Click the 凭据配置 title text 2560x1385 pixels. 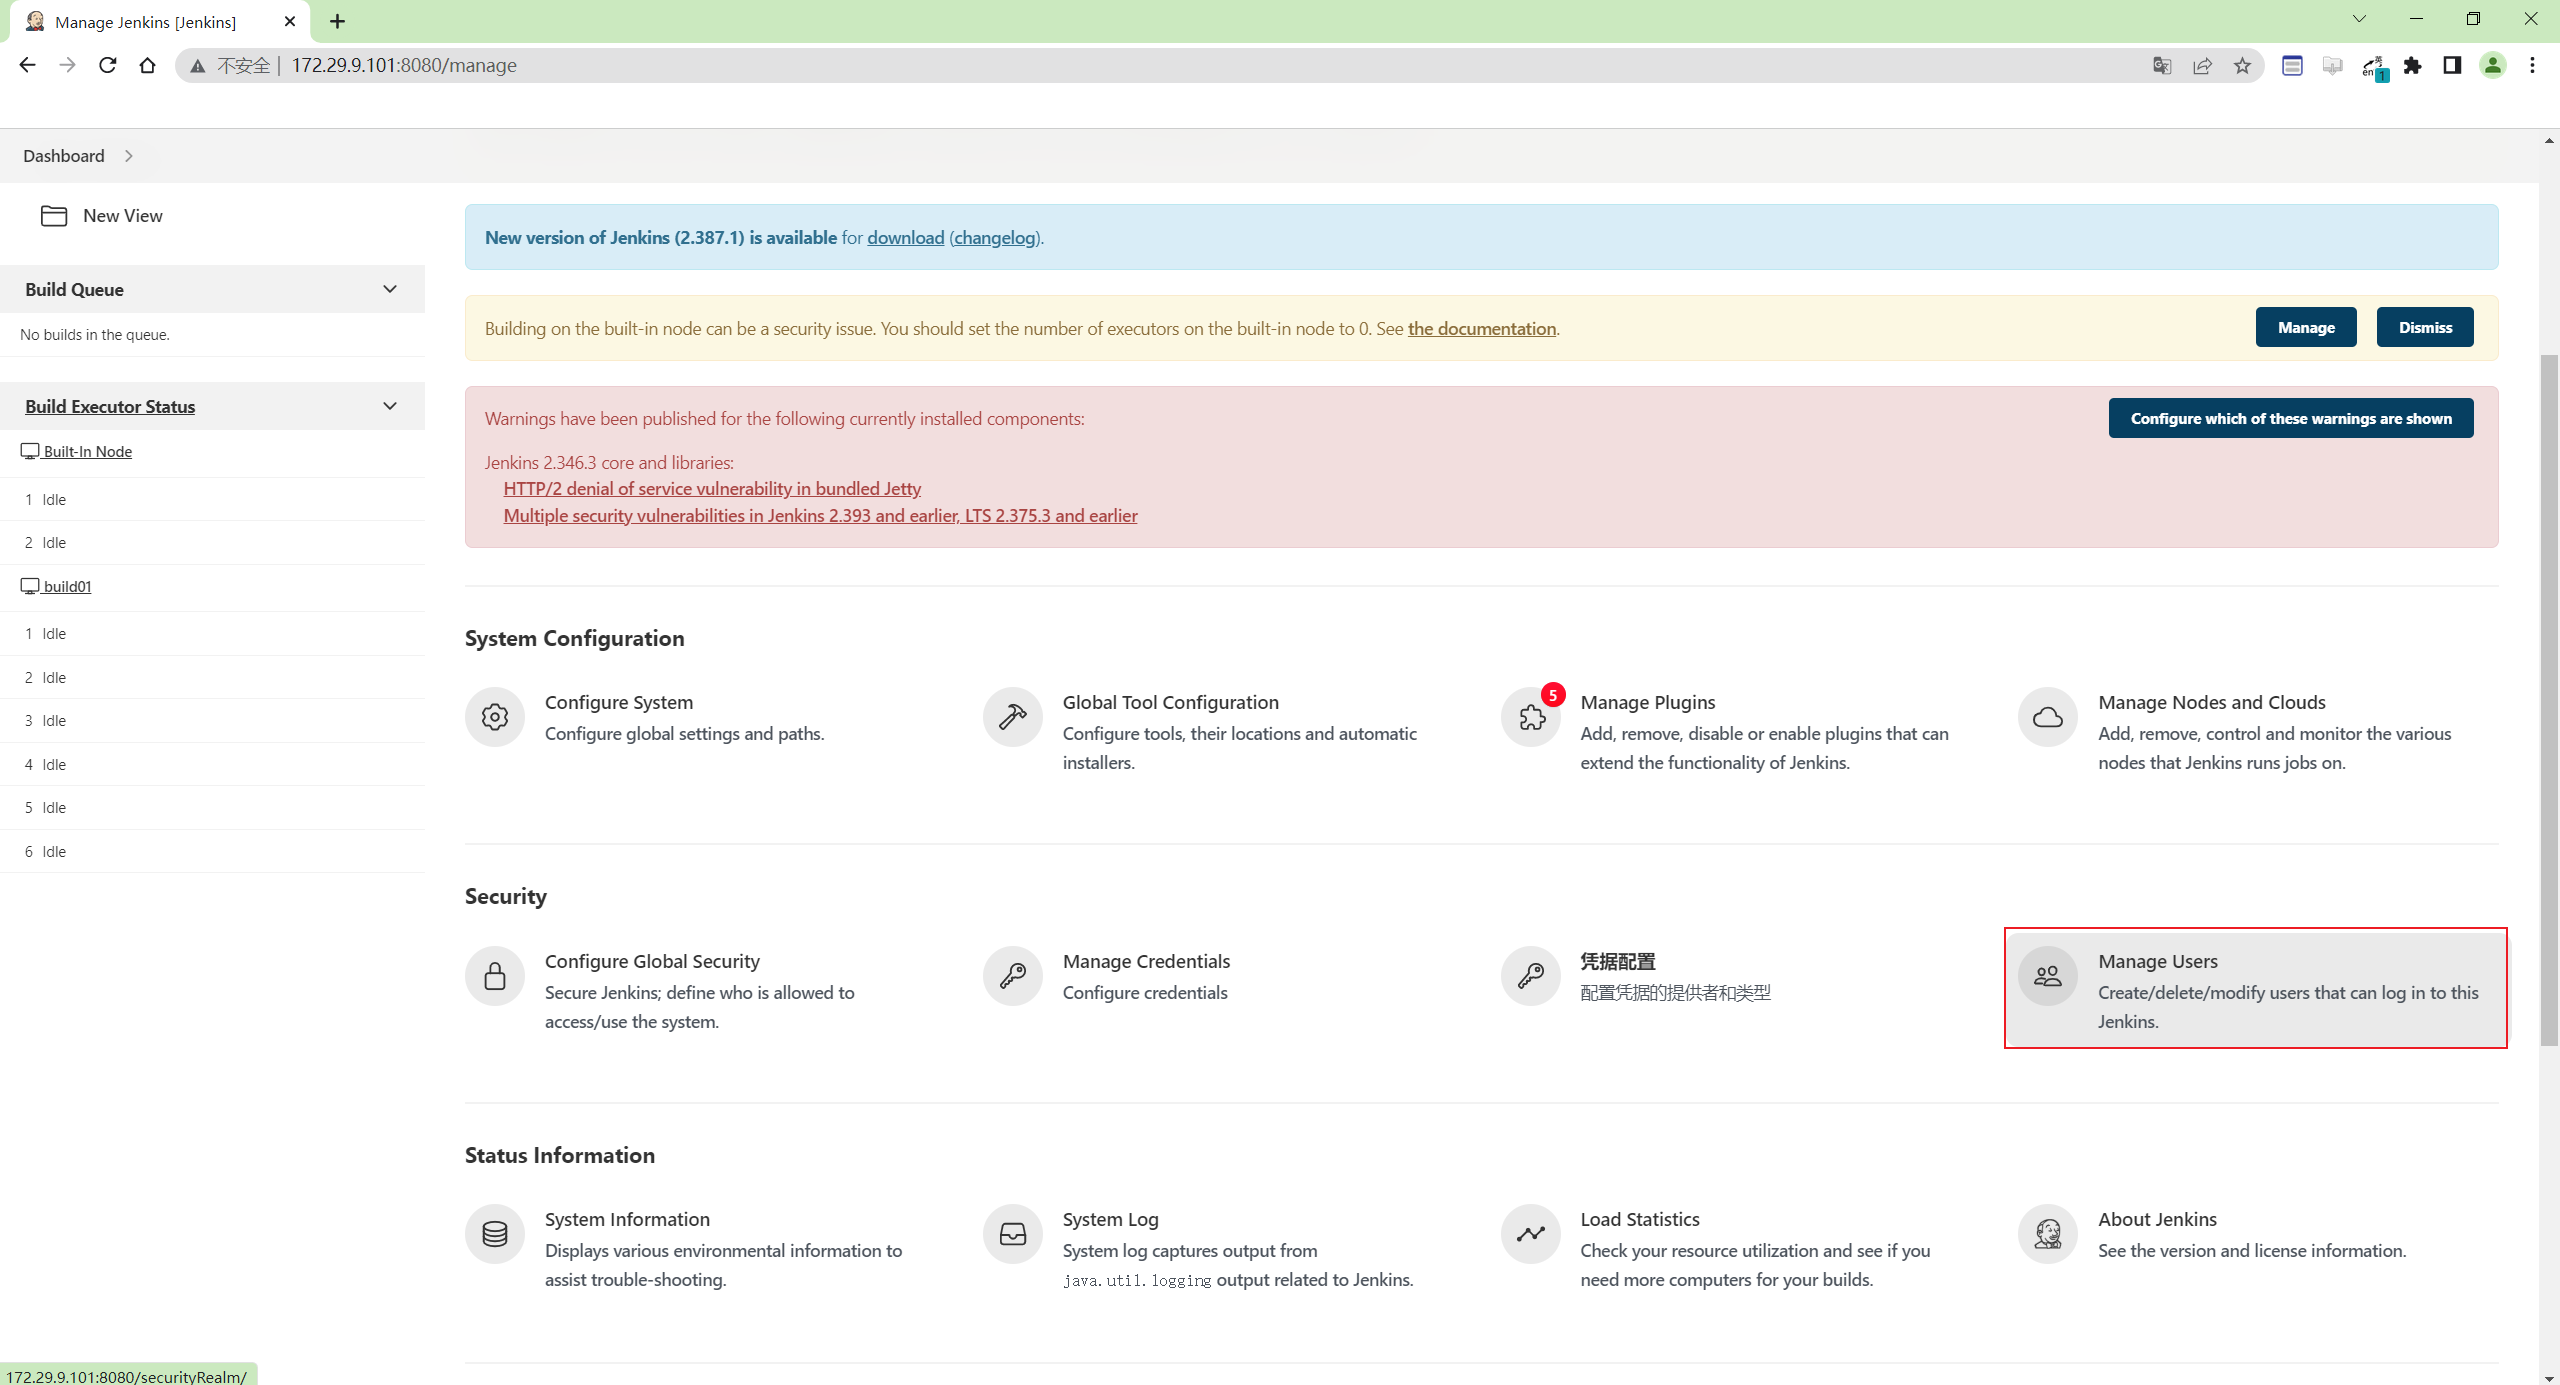[x=1618, y=962]
